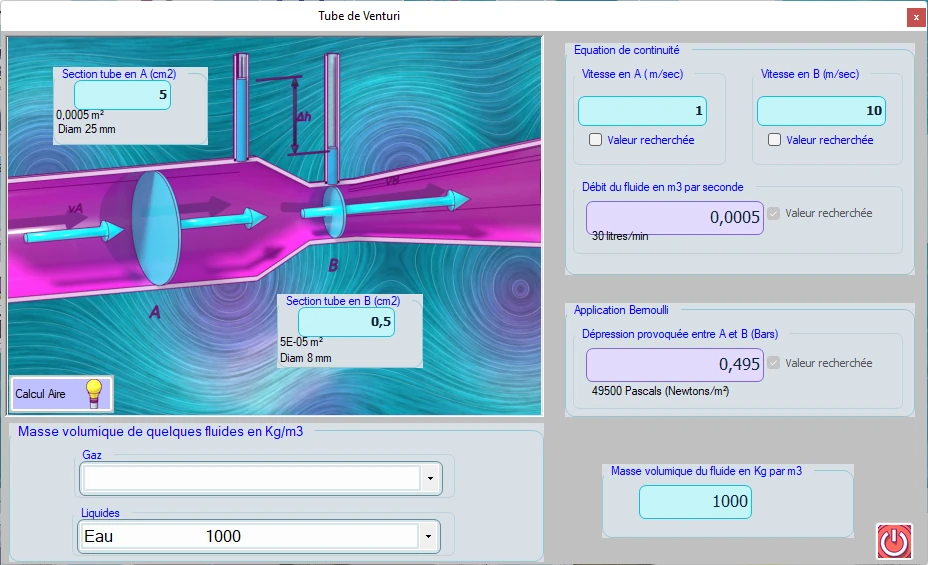
Task: Close the Tube de Venturi window
Action: 916,17
